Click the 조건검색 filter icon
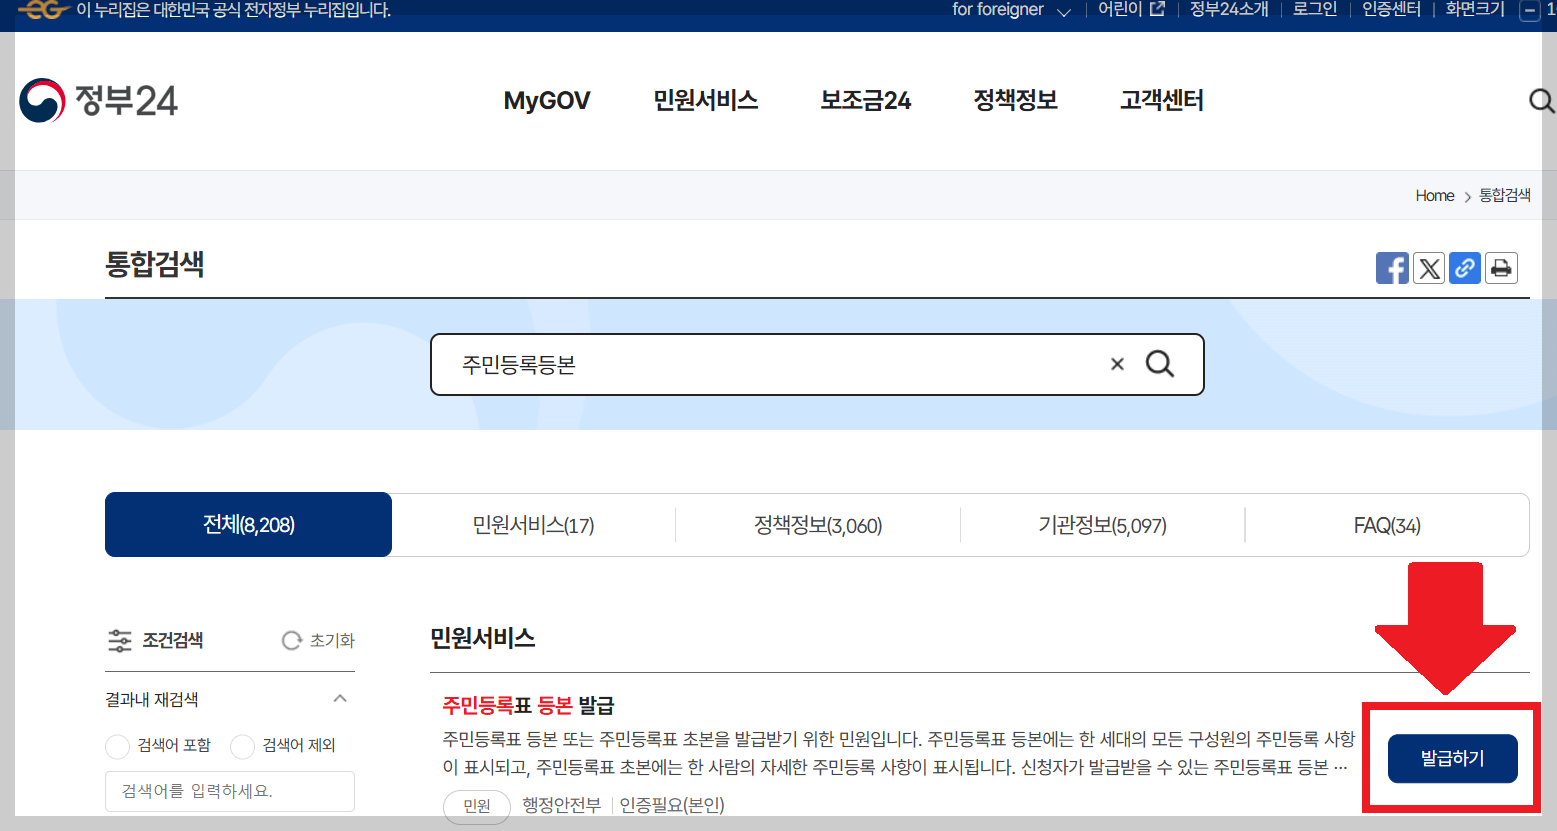Image resolution: width=1557 pixels, height=831 pixels. click(120, 640)
